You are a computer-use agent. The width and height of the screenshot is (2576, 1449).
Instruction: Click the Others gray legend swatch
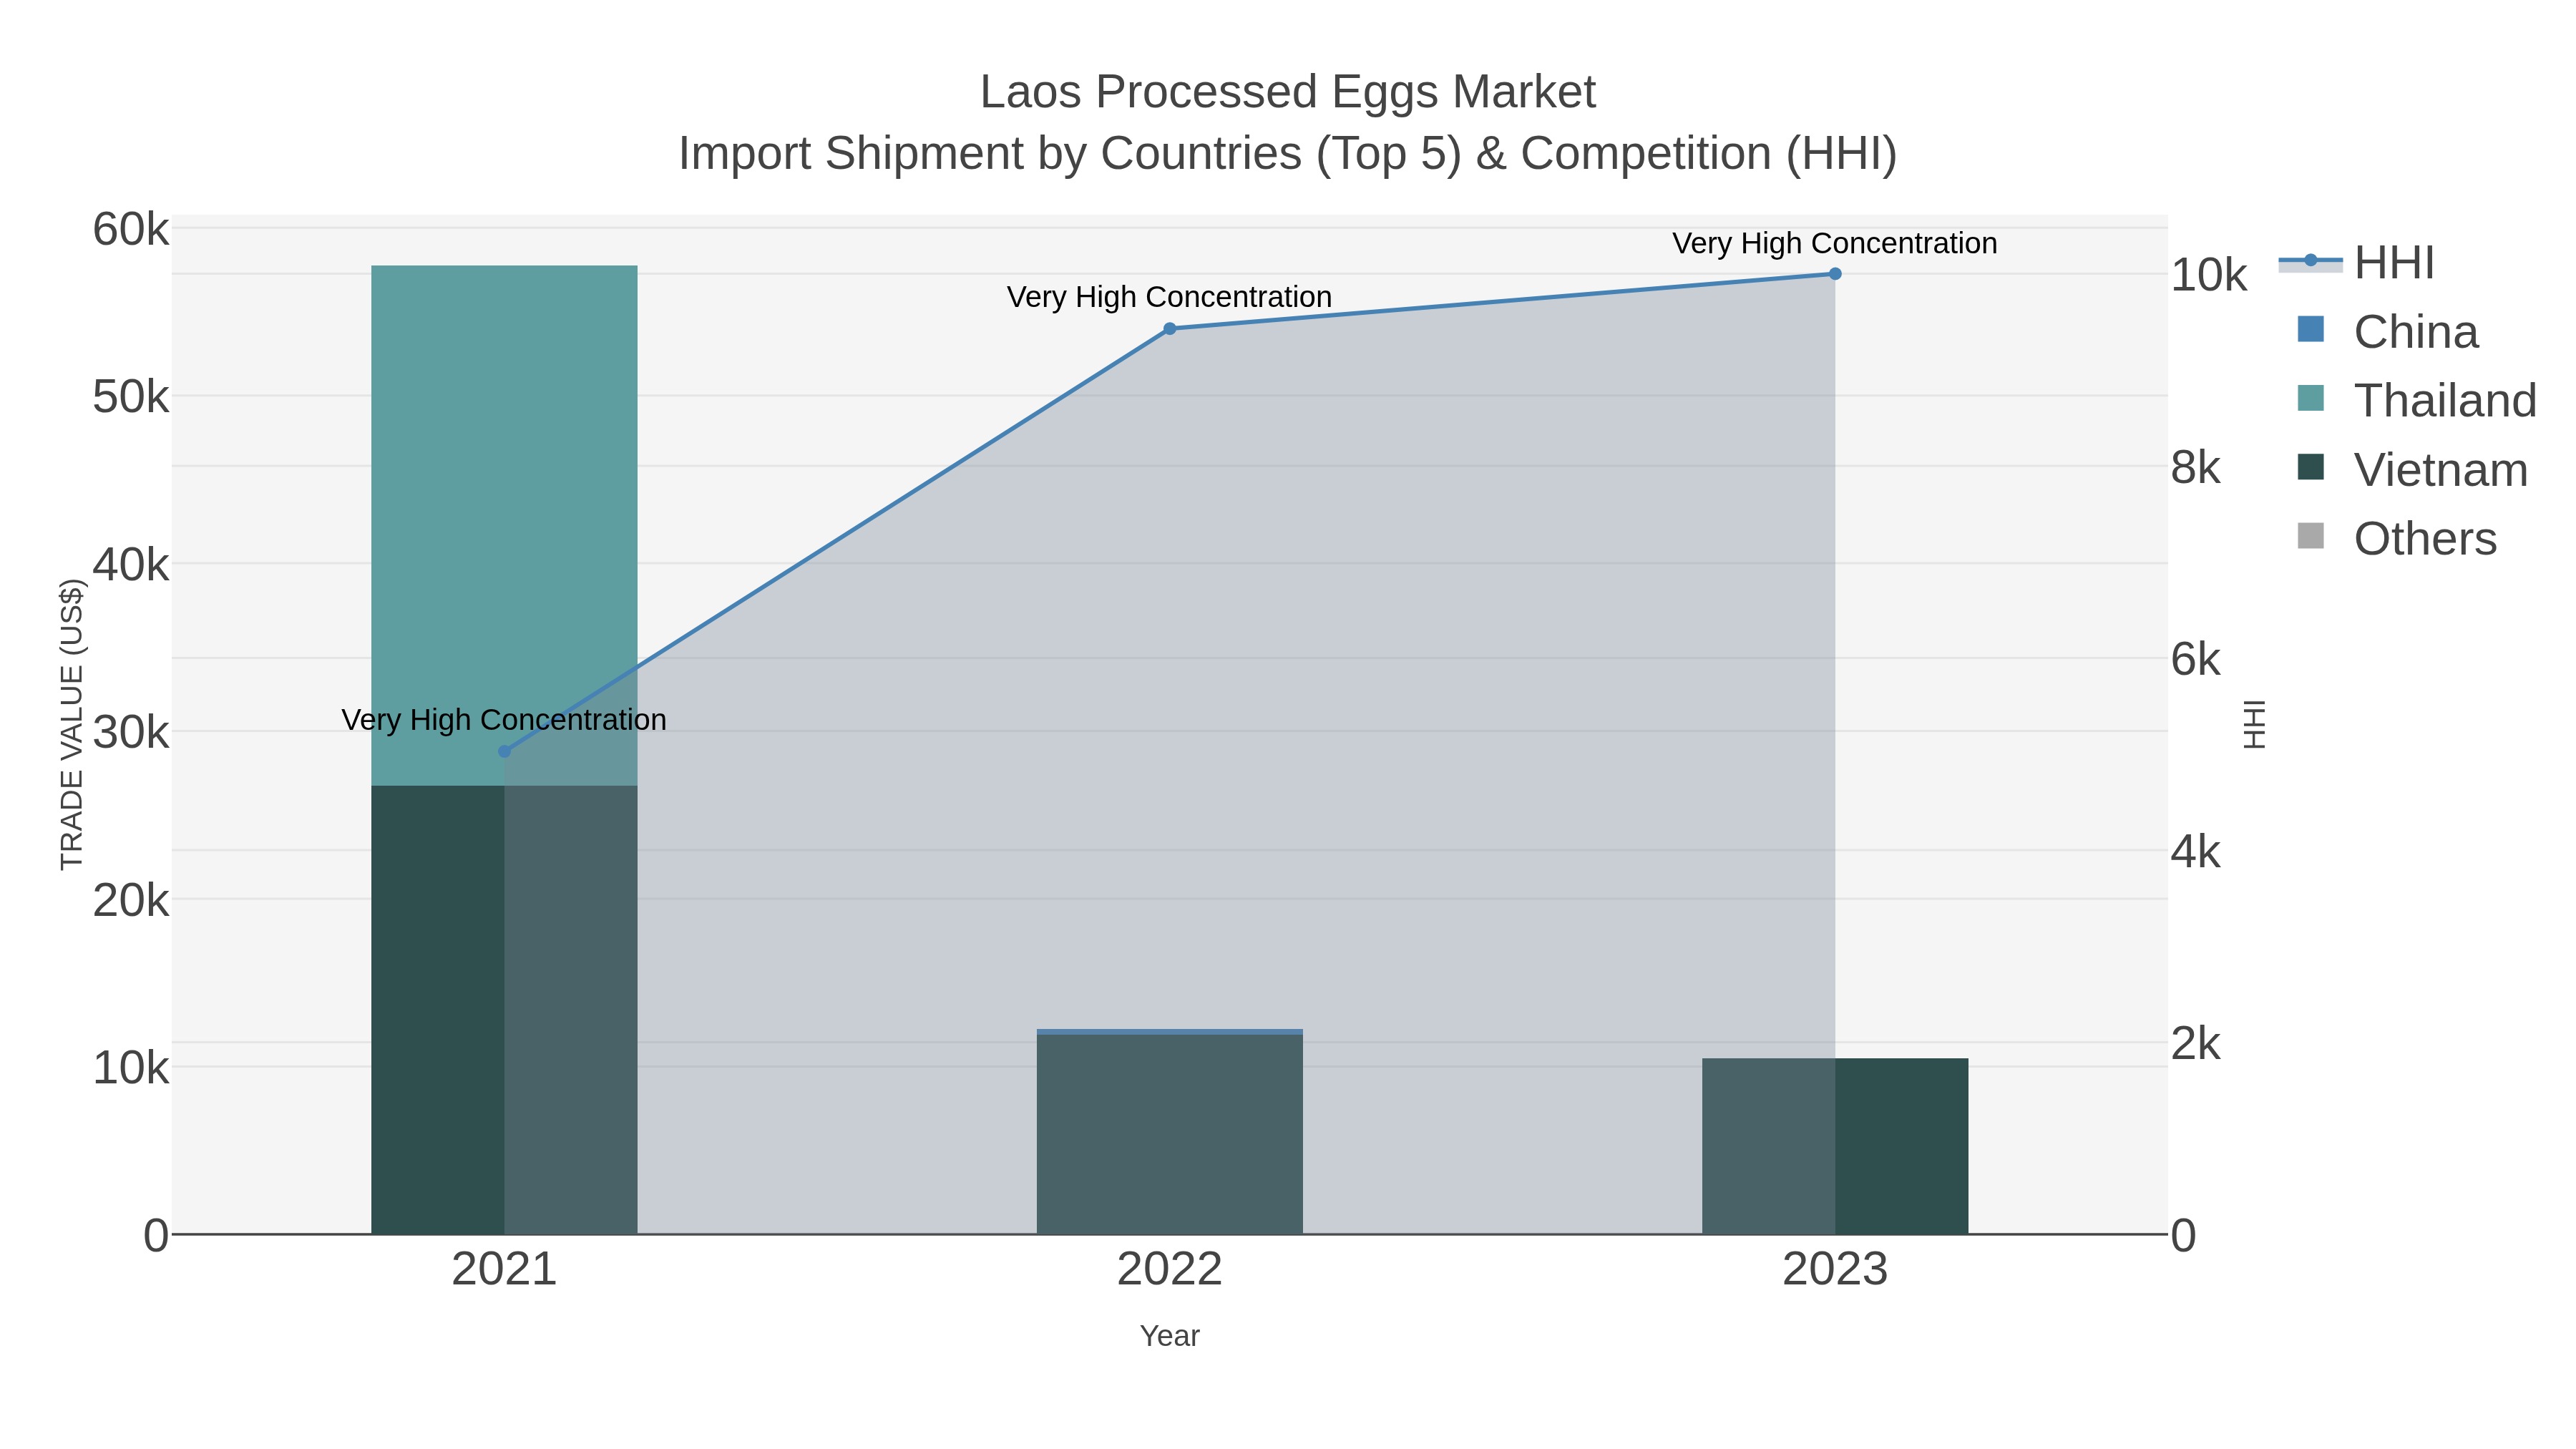[2311, 536]
